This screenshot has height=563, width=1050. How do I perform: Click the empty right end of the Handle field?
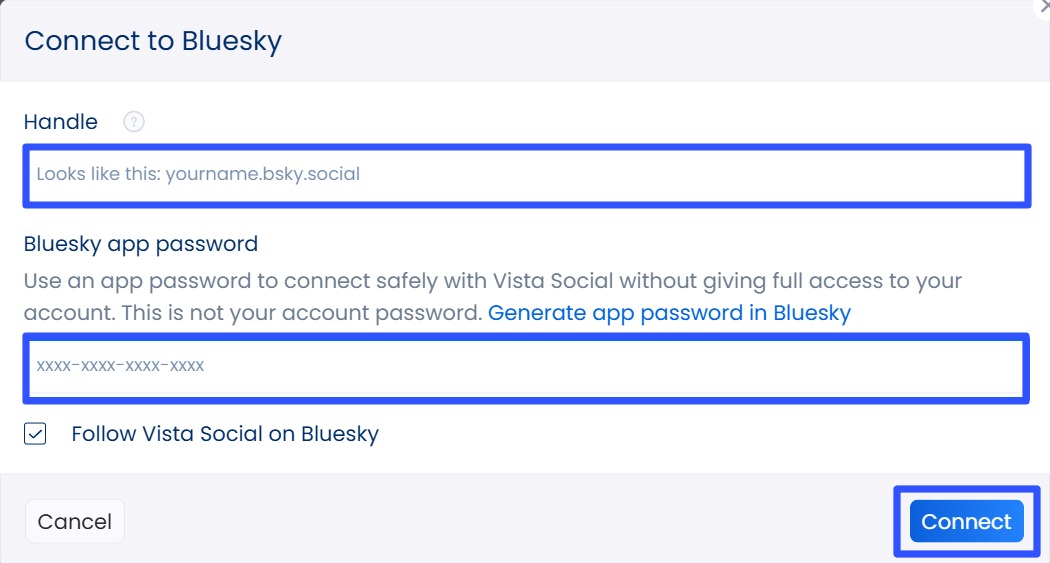tap(900, 175)
